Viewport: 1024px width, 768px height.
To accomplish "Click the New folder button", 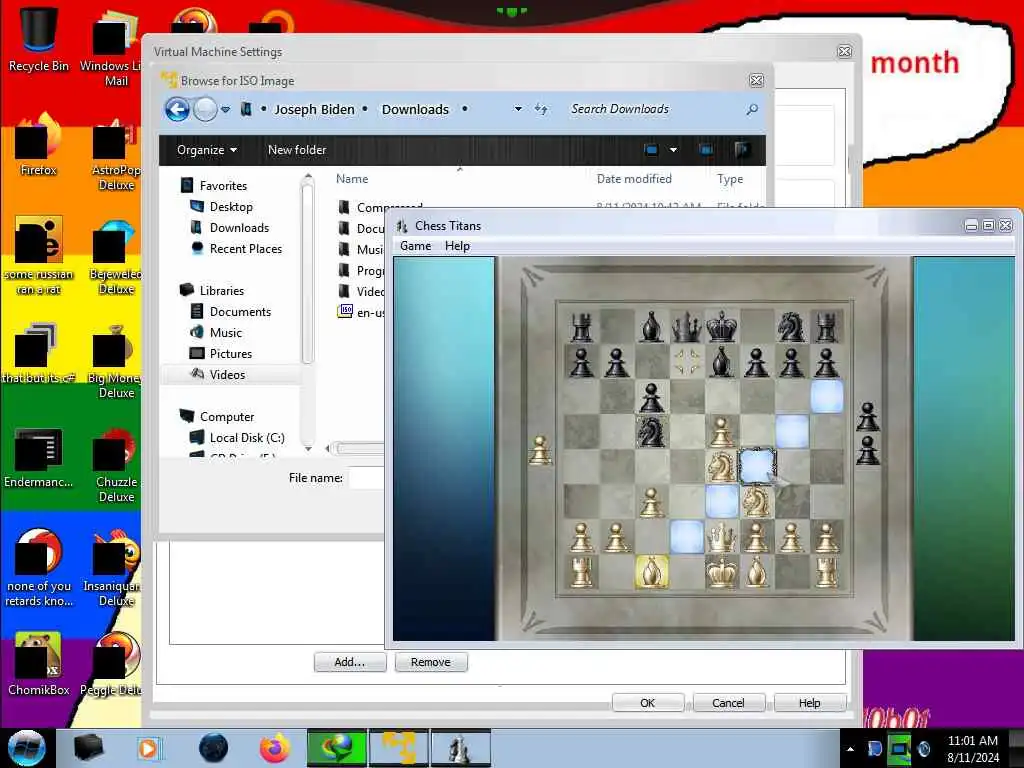I will click(296, 150).
